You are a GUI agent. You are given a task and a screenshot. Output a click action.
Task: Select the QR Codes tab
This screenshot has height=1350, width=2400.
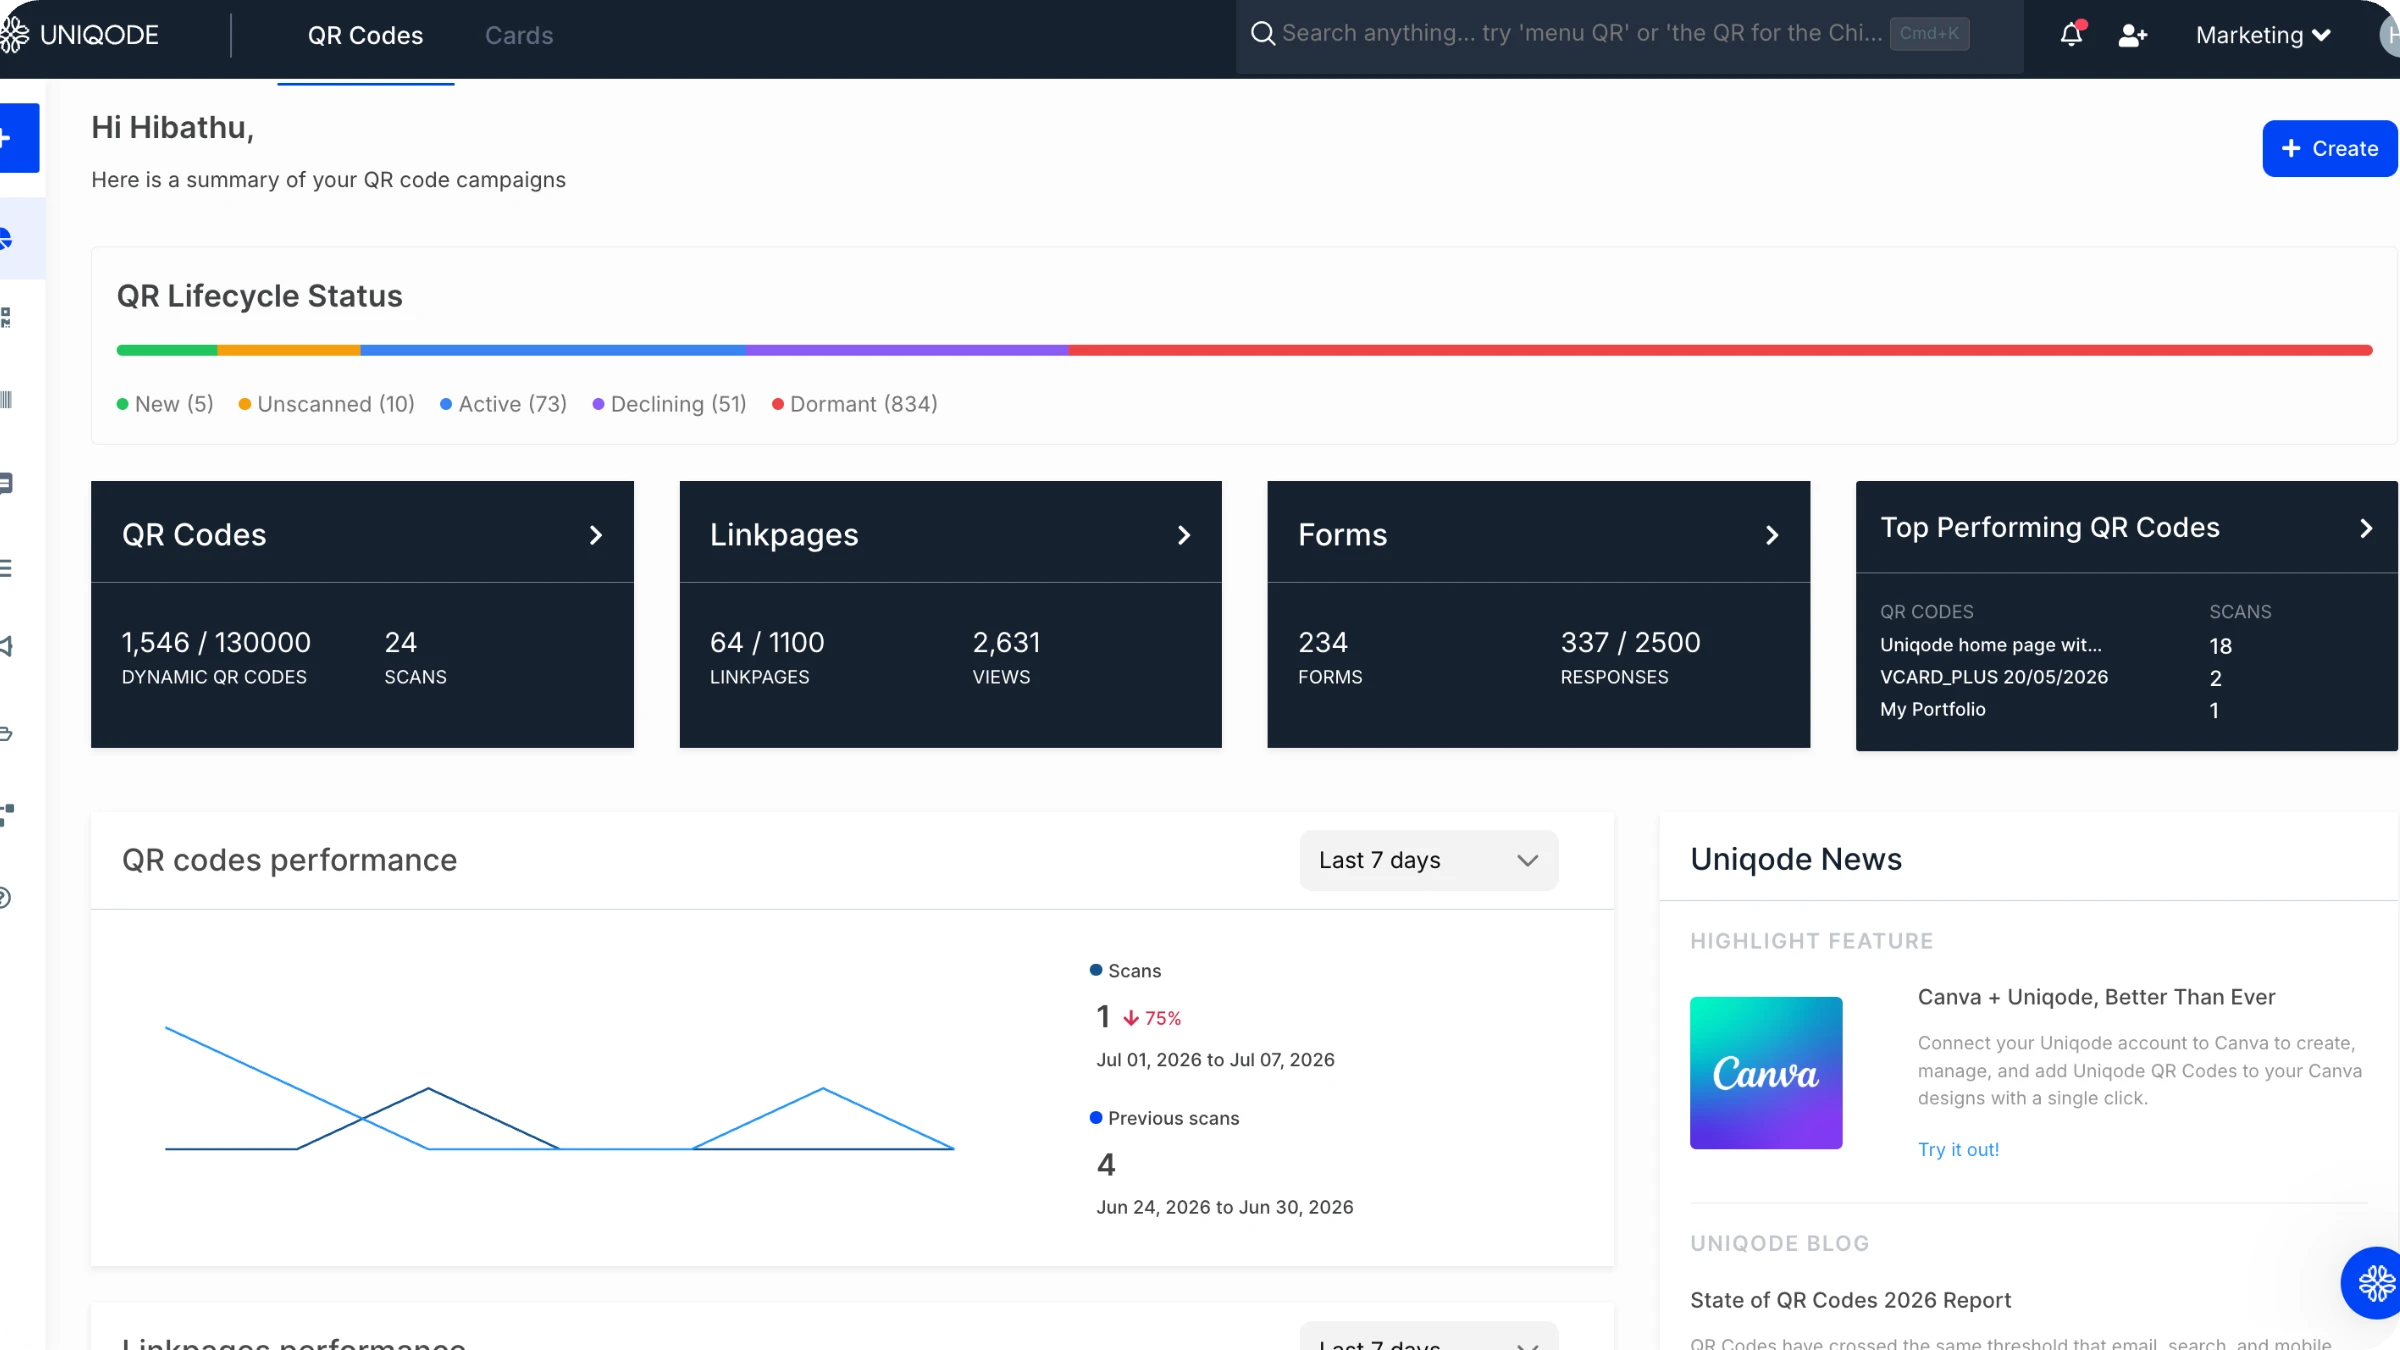365,35
